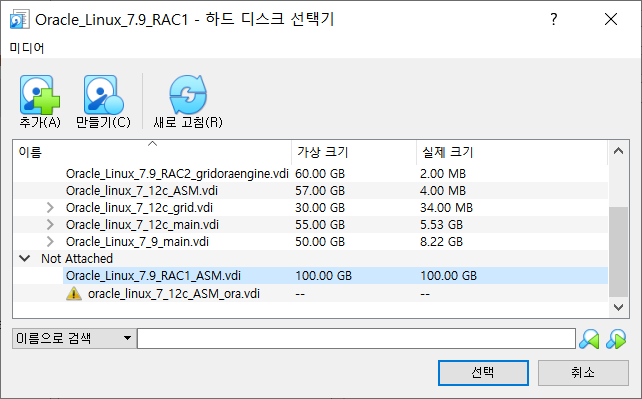Select Oracle_linux_7_12c_main.vdi disk name
The image size is (642, 399).
(142, 225)
